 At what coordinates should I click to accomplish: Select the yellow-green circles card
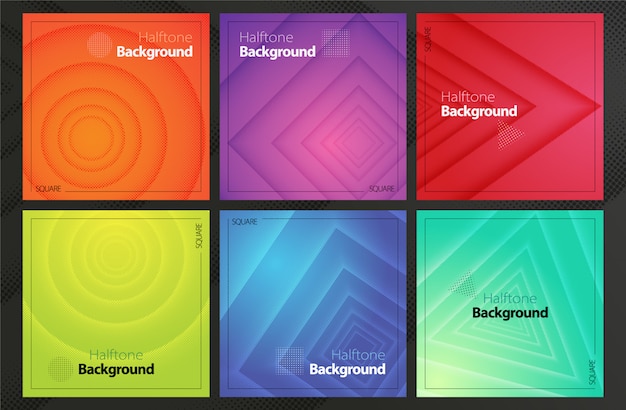(x=116, y=304)
